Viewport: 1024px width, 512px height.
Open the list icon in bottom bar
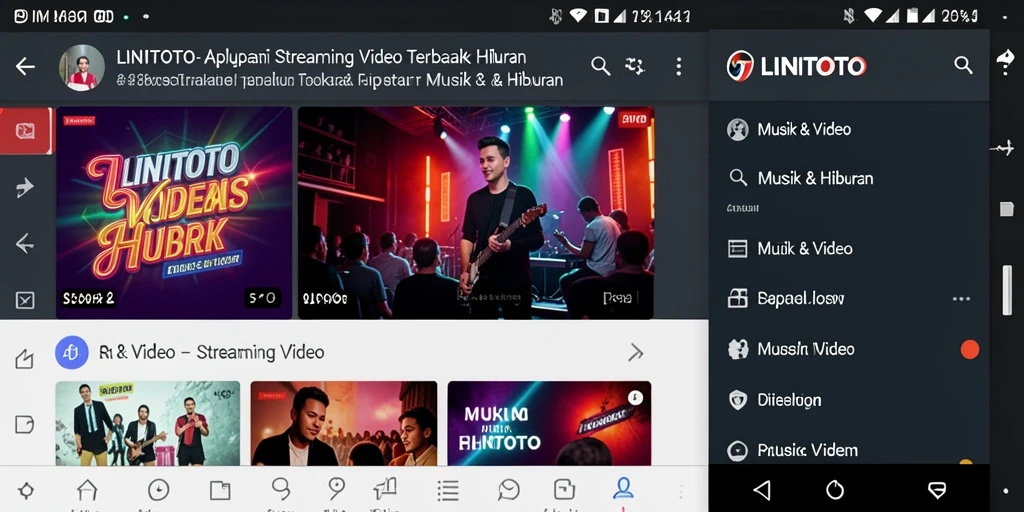click(x=447, y=490)
